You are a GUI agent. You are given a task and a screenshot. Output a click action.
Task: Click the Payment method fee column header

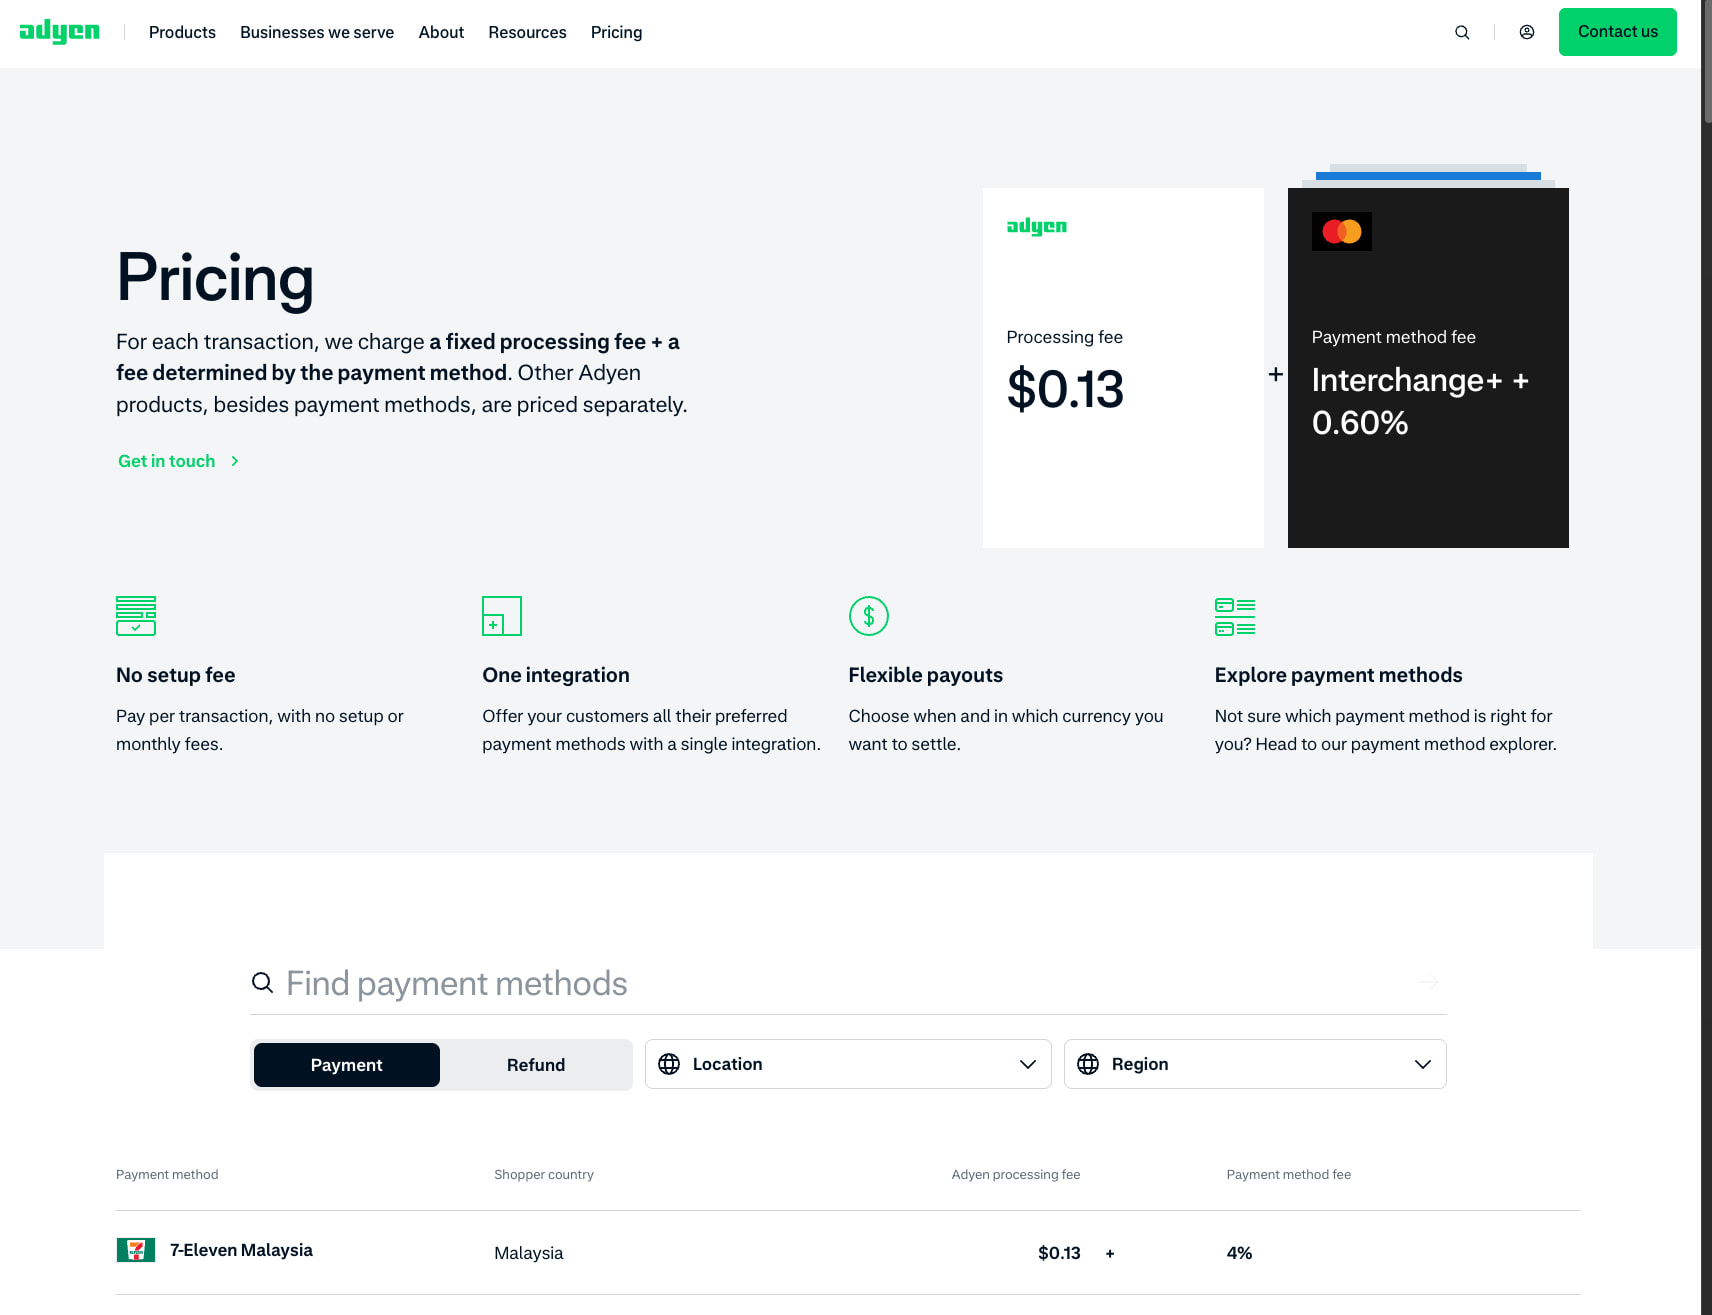(1288, 1174)
